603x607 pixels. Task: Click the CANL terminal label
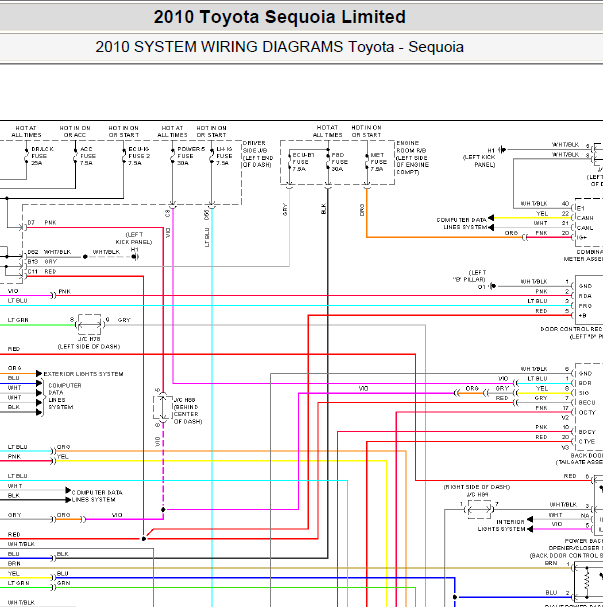tap(585, 228)
